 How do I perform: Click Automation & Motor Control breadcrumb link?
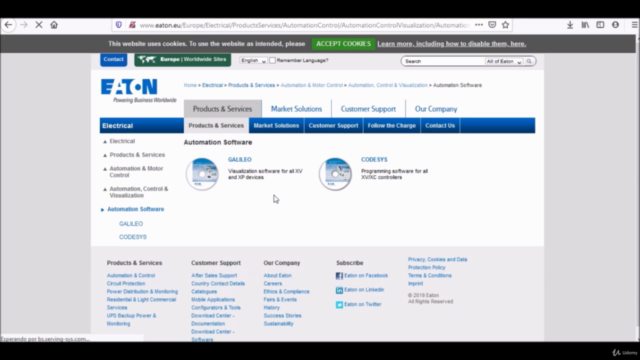(x=311, y=85)
